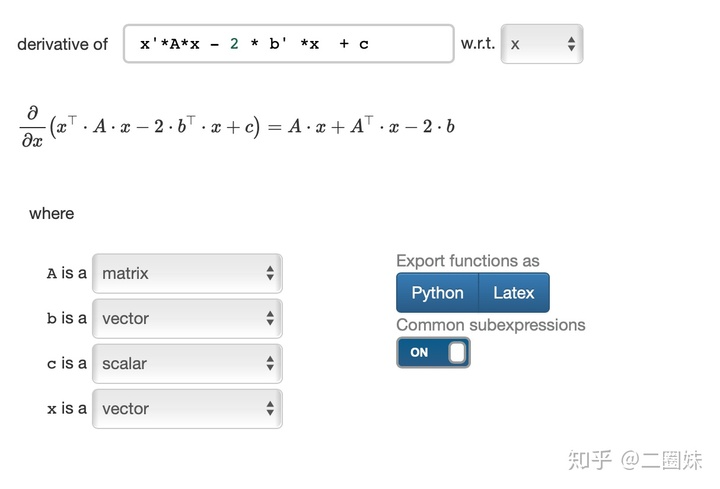This screenshot has height=489, width=720.
Task: Click the derivative result A·x + Aᵀ·x − 2·b
Action: [x=371, y=127]
